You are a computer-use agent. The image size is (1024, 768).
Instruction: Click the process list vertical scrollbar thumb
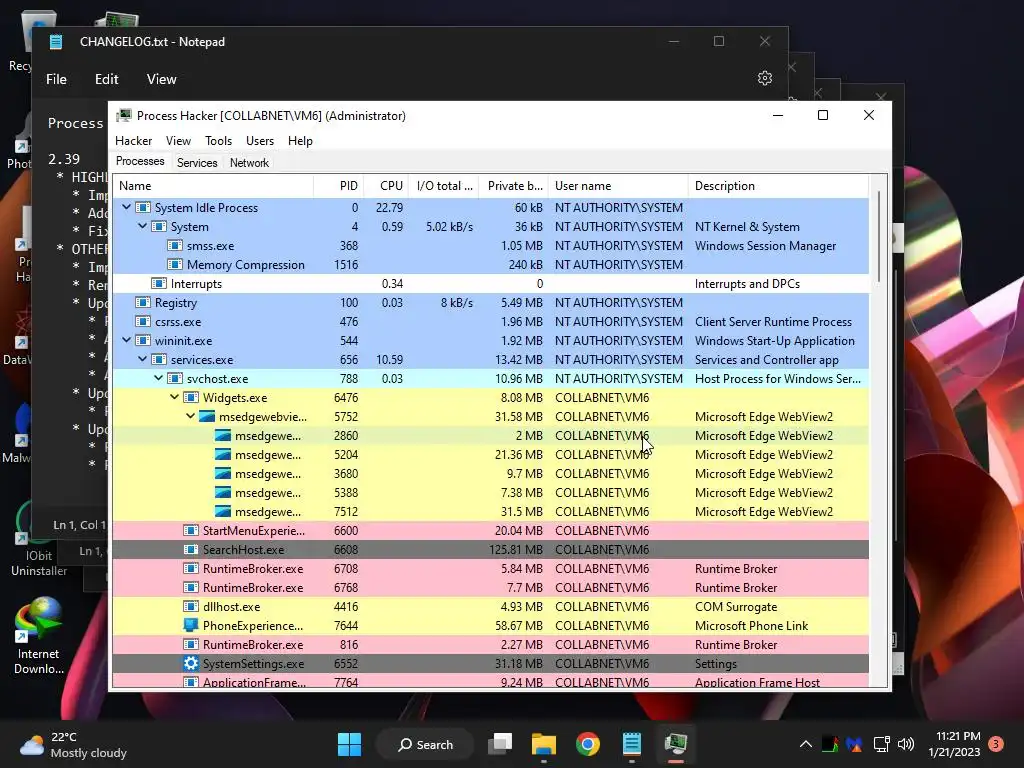click(879, 236)
